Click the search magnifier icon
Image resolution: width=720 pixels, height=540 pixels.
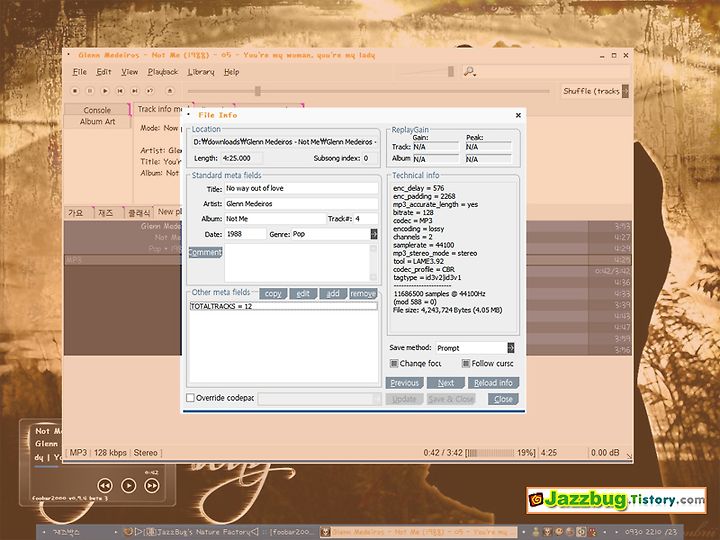[x=469, y=72]
